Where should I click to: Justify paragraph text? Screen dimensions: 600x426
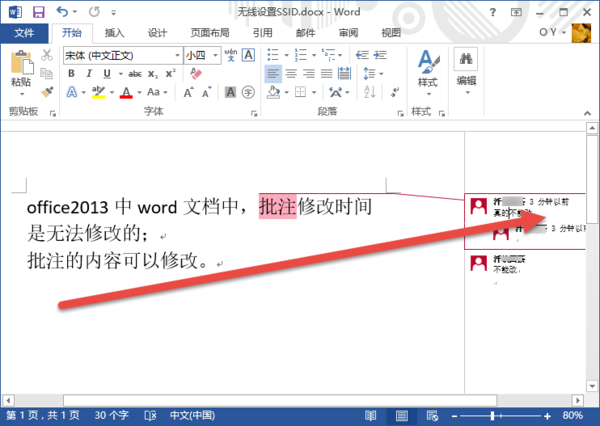[326, 73]
